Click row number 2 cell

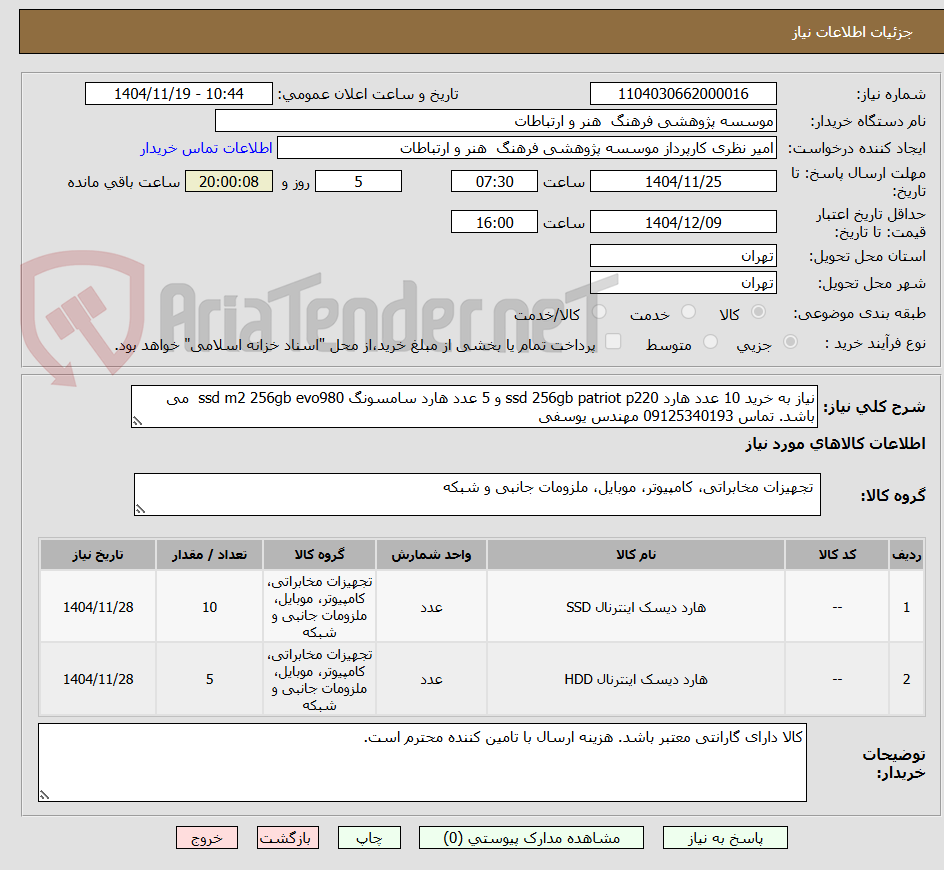point(906,679)
